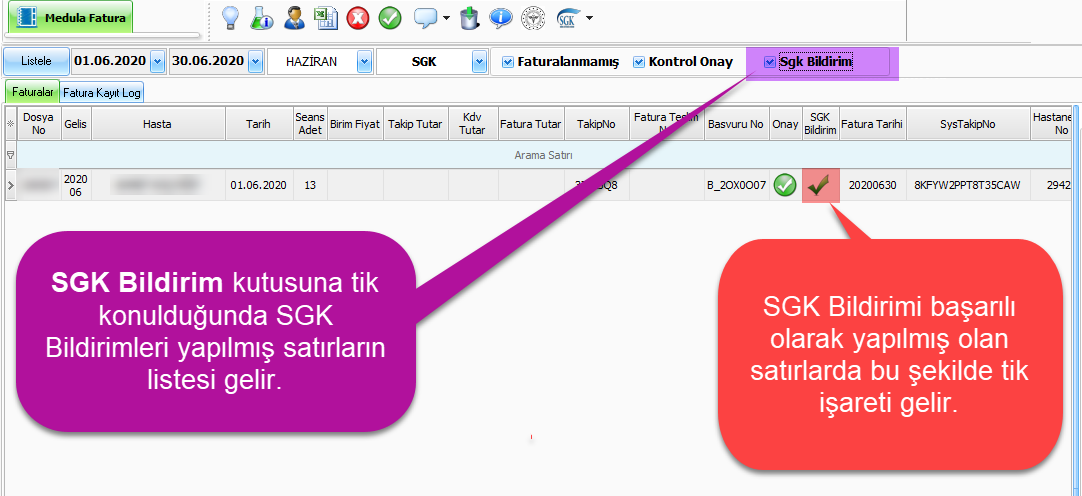Select the B_2OX0O07 Basvuru No cell
Screen dimensions: 1082x496
tap(737, 185)
